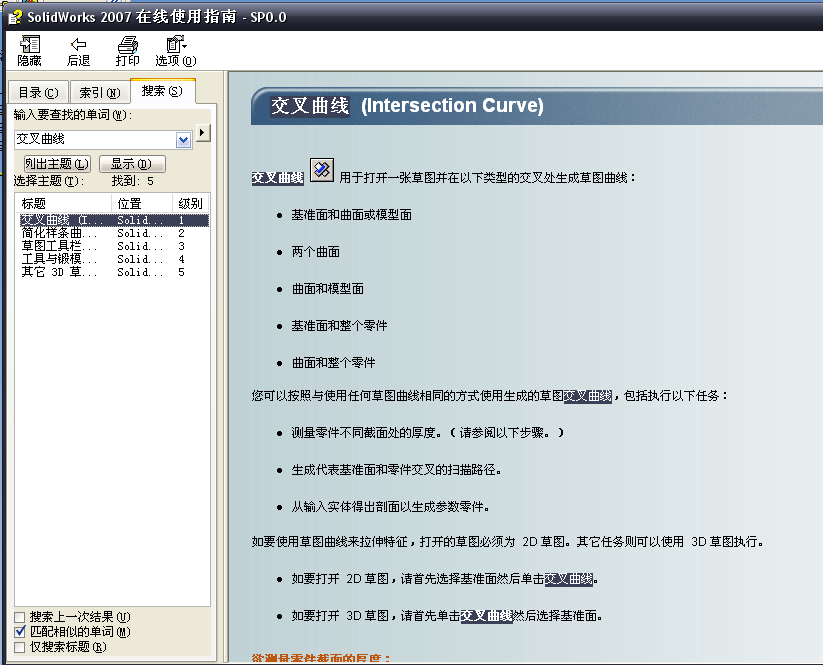Click the bullet text 曲面和模型面

328,289
